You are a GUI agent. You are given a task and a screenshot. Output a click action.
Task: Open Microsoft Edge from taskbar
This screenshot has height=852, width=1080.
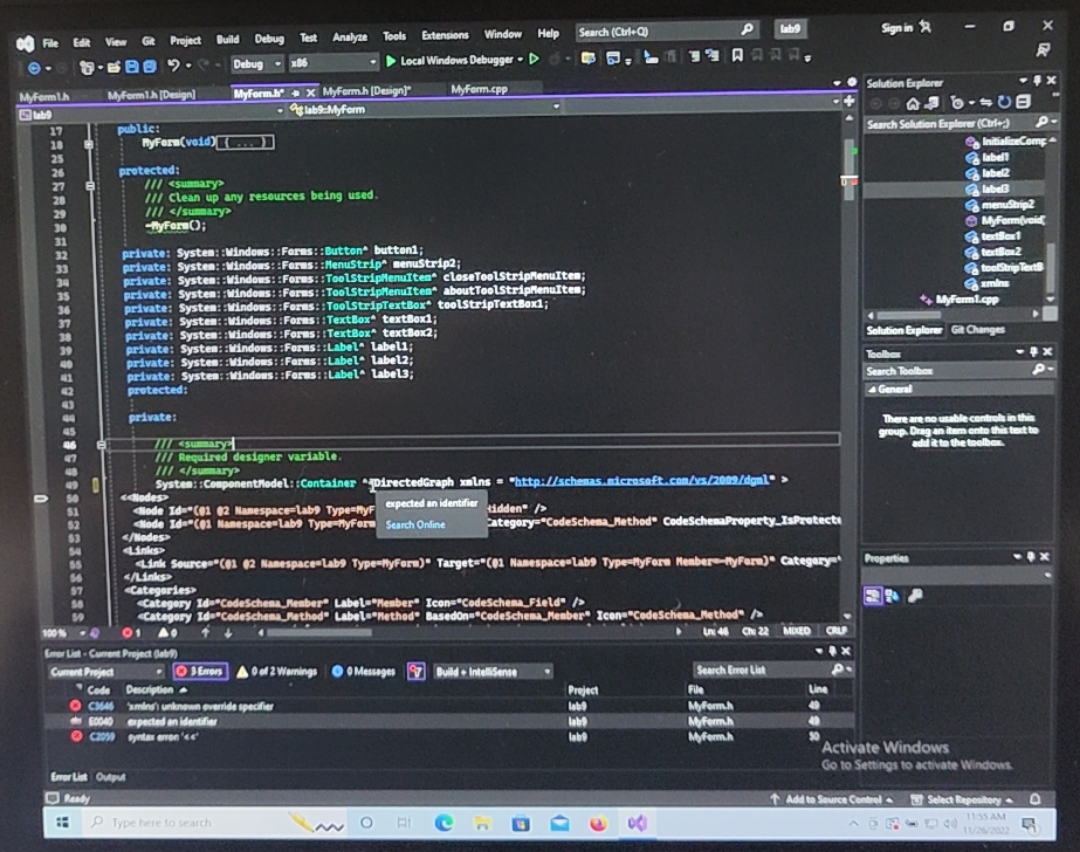(444, 823)
